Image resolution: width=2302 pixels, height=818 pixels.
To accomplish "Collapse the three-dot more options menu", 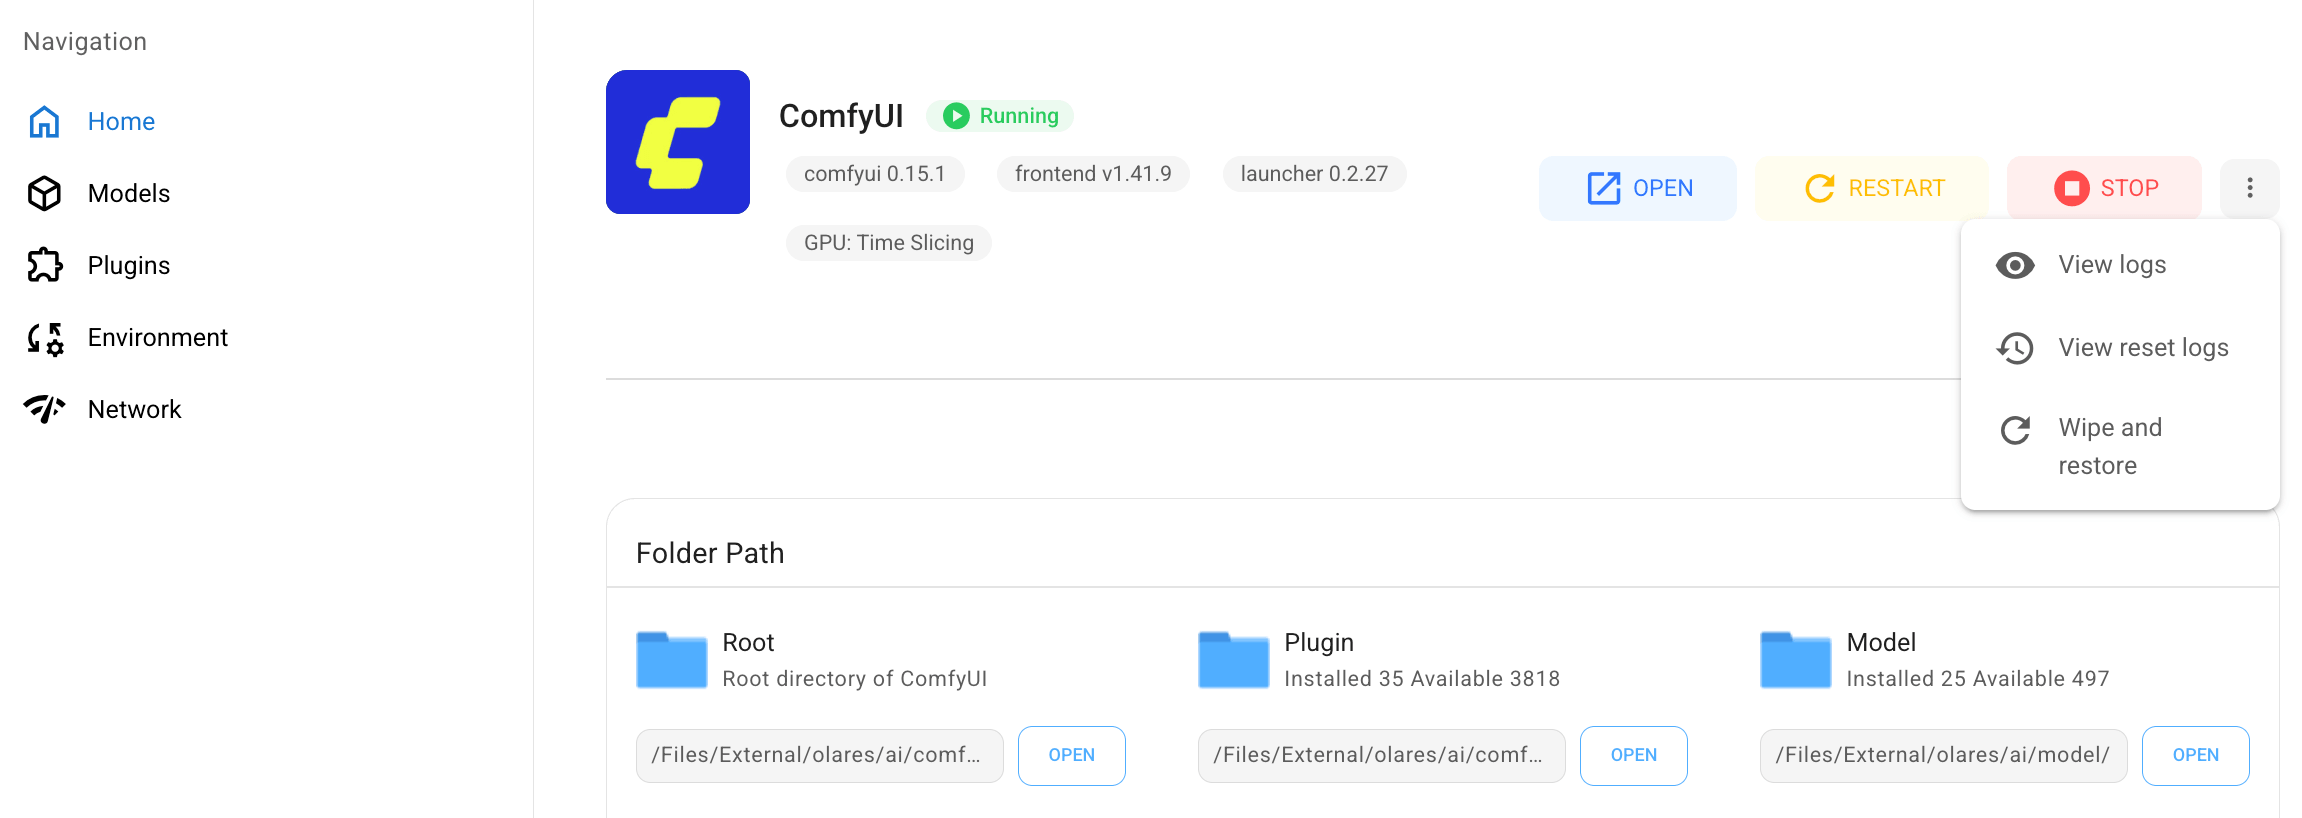I will click(2249, 188).
